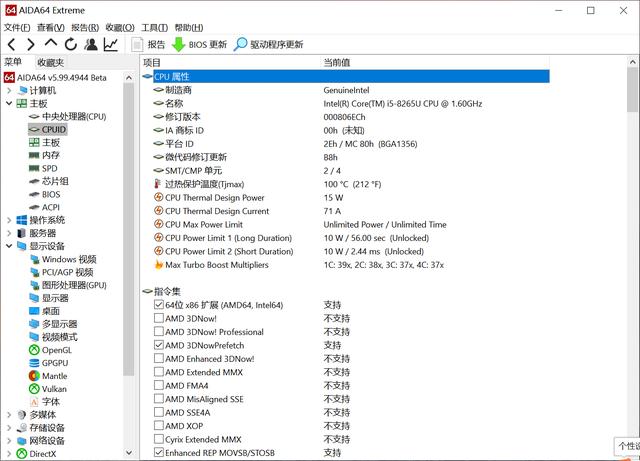Expand the 操作系统 tree node
Viewport: 640px width, 461px height.
coord(9,220)
